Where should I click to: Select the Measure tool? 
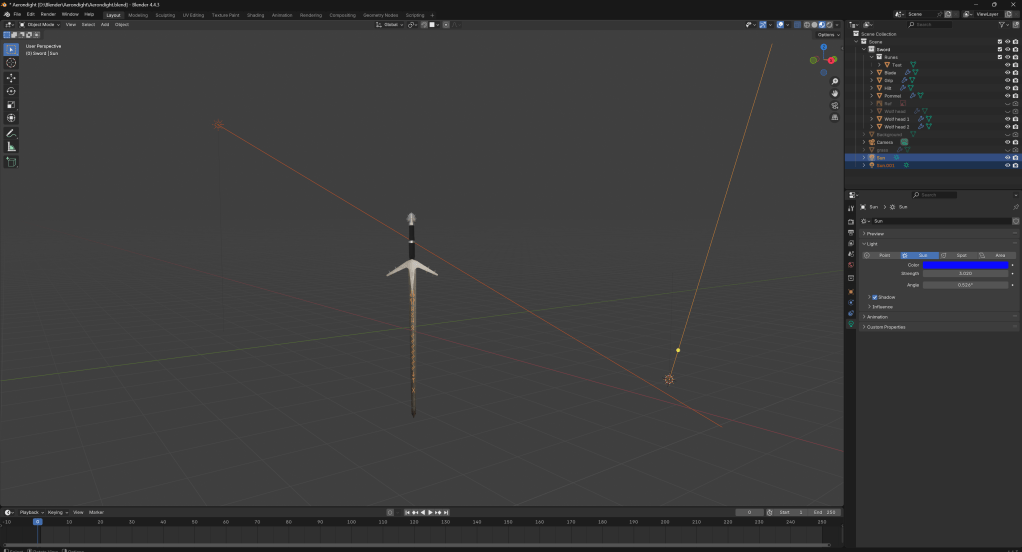(11, 147)
